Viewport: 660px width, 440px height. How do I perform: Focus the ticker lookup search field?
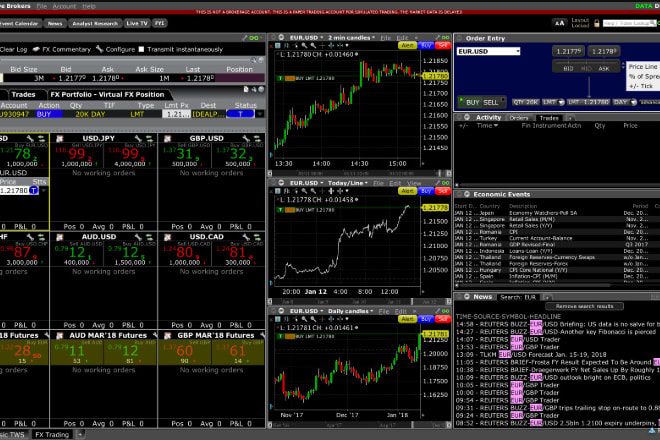click(x=629, y=24)
